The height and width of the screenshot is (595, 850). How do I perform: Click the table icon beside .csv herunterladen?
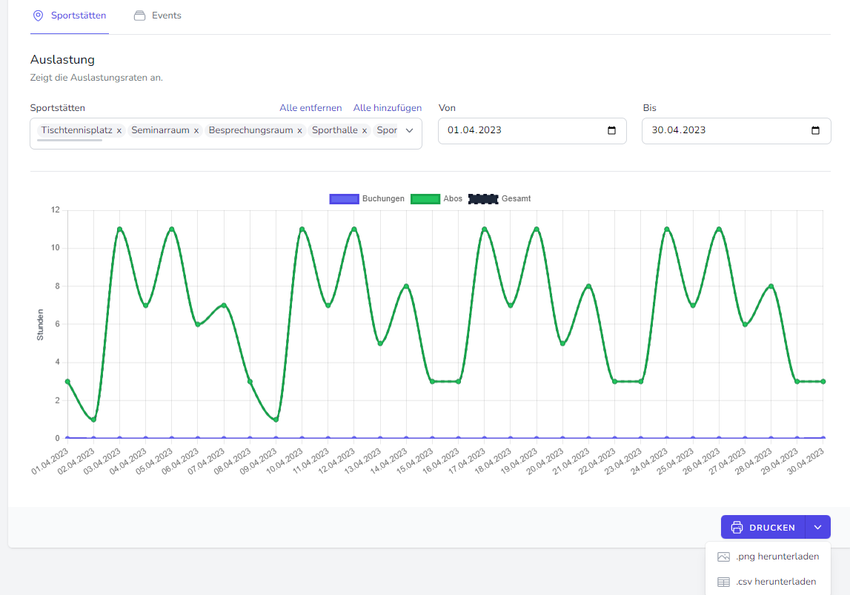coord(724,582)
